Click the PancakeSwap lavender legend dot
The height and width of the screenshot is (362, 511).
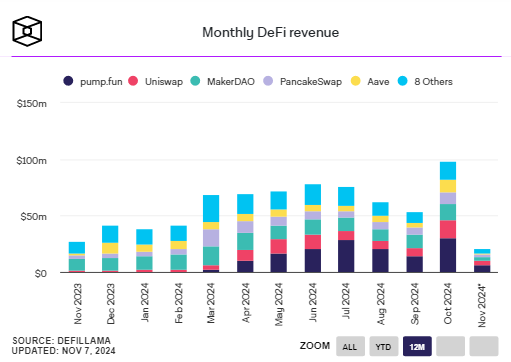click(x=268, y=81)
